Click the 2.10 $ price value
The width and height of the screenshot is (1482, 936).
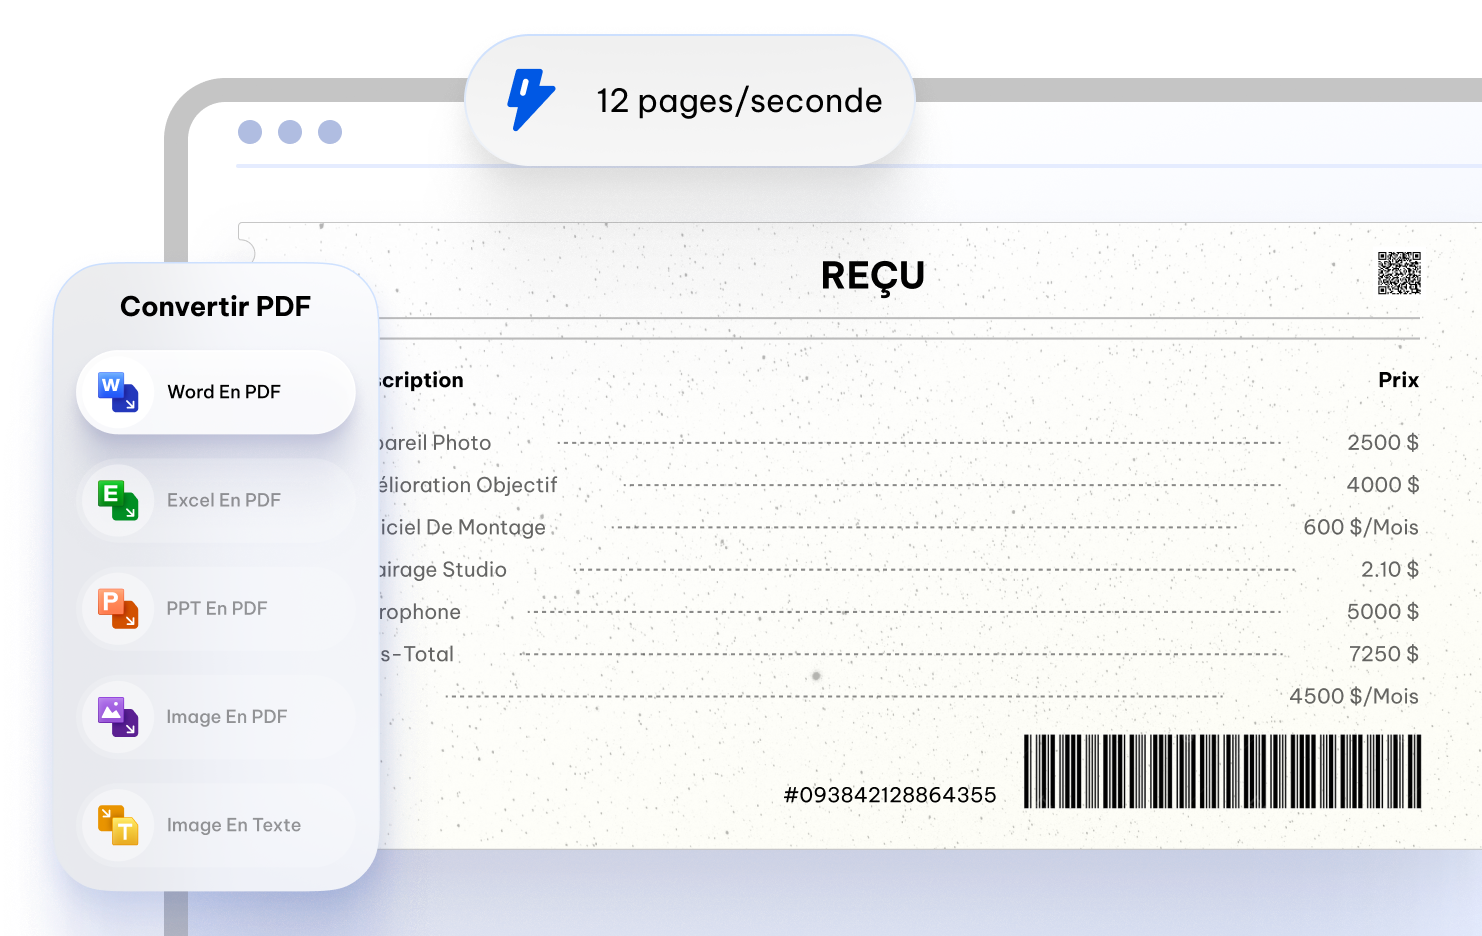(1390, 569)
